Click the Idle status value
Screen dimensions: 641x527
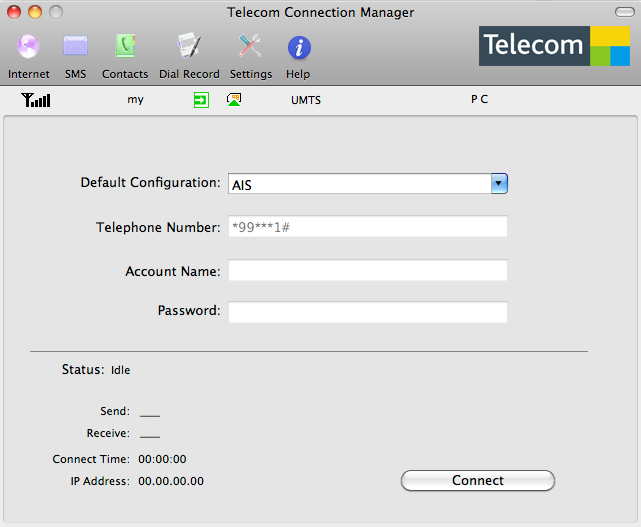[121, 370]
